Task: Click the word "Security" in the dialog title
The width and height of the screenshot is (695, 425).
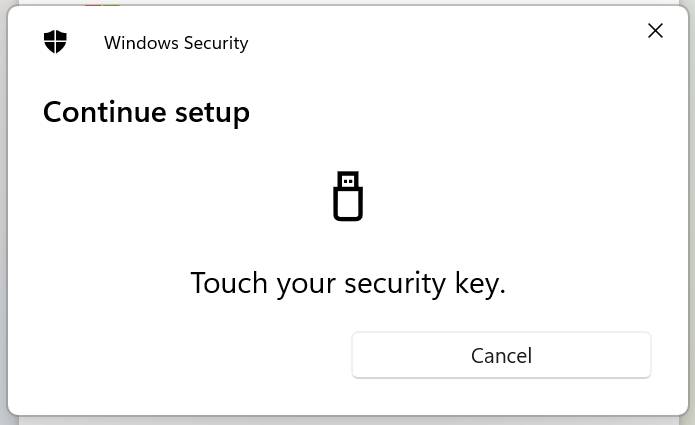Action: tap(216, 44)
